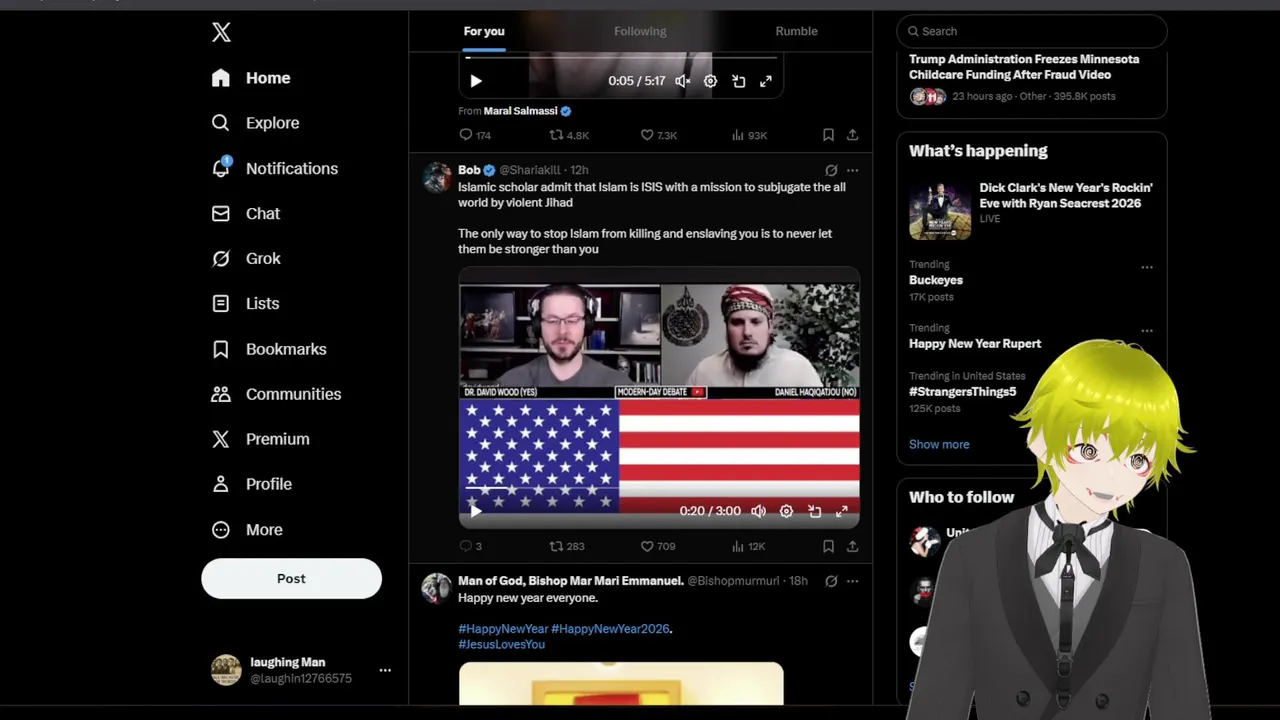Screen dimensions: 1280x720
Task: Open Grok actions on Bob's post
Action: click(831, 170)
